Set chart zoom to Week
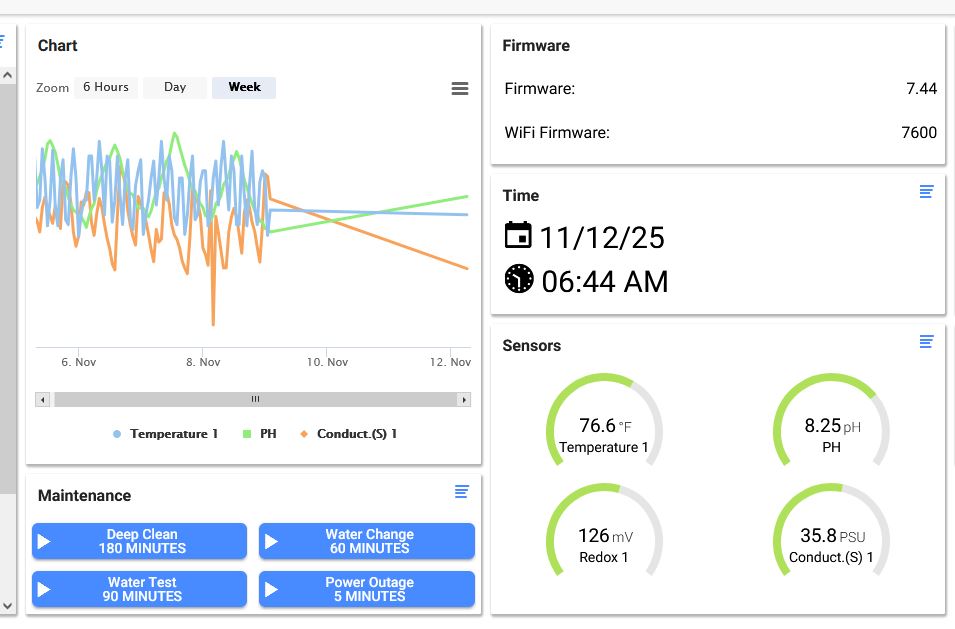 point(244,87)
